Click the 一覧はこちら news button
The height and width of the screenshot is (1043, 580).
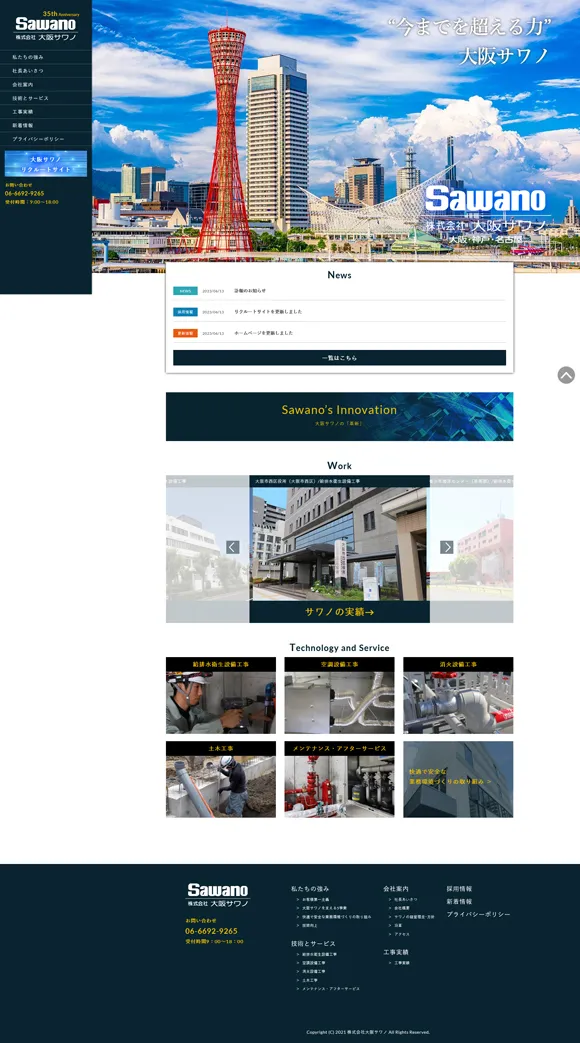coord(339,358)
